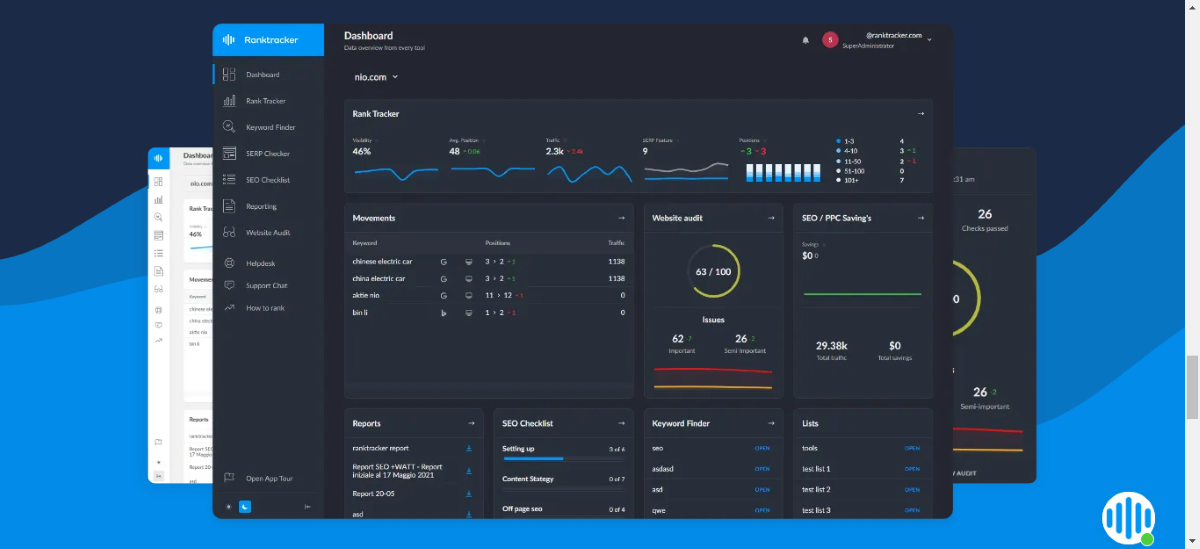Click the Support Chat bubble icon

tap(229, 285)
